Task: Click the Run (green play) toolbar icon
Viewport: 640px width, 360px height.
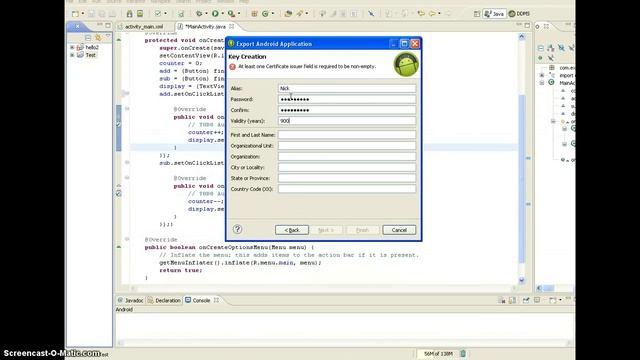Action: pyautogui.click(x=215, y=14)
